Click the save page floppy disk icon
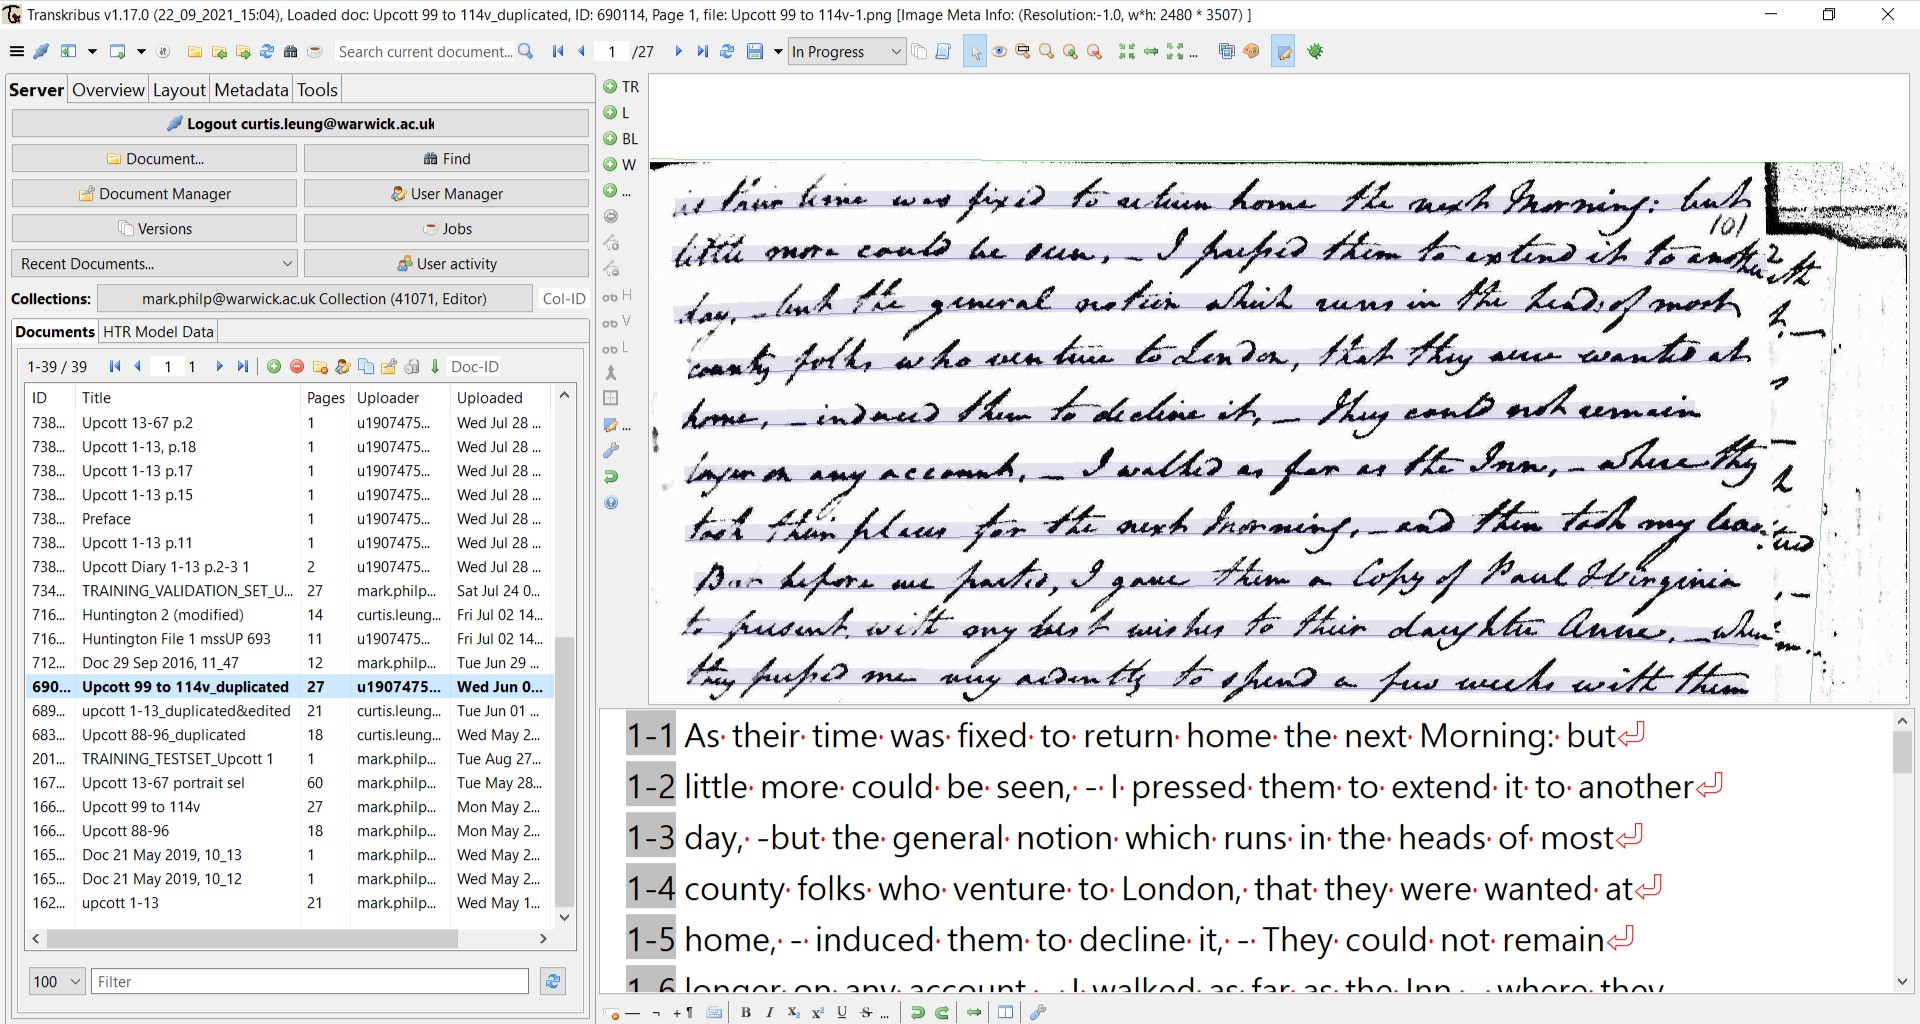 coord(755,52)
